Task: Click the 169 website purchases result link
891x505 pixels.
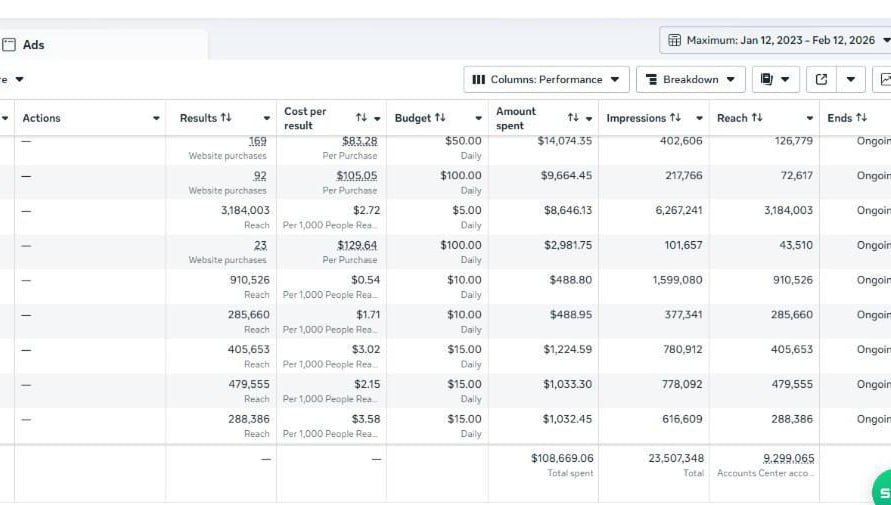Action: (257, 141)
